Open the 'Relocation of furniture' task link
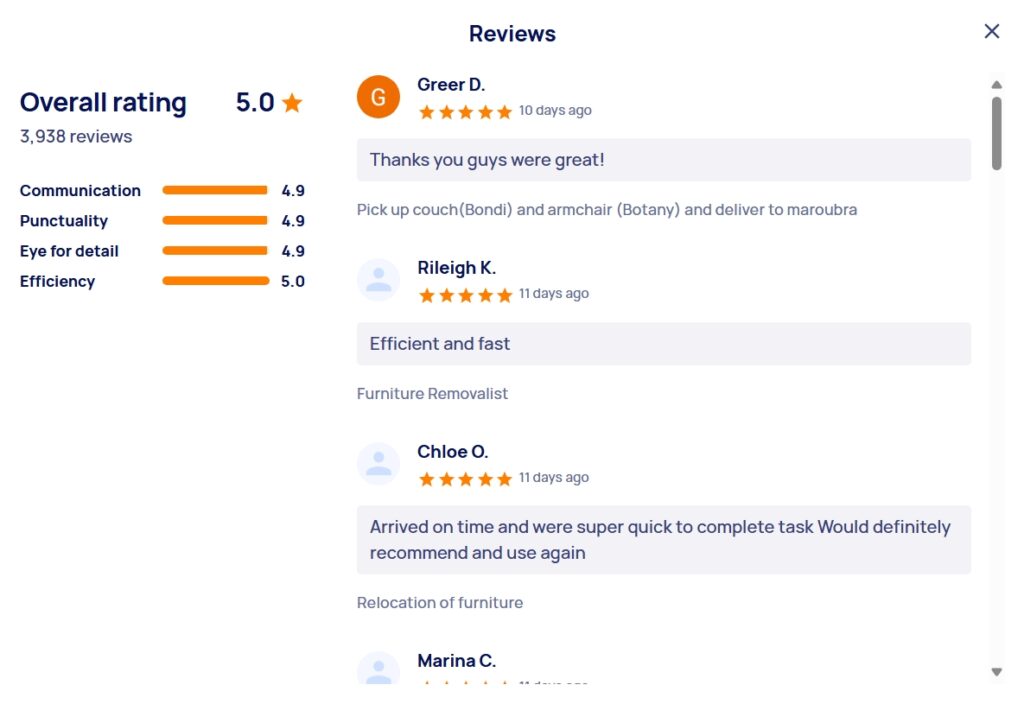The image size is (1024, 704). click(440, 603)
